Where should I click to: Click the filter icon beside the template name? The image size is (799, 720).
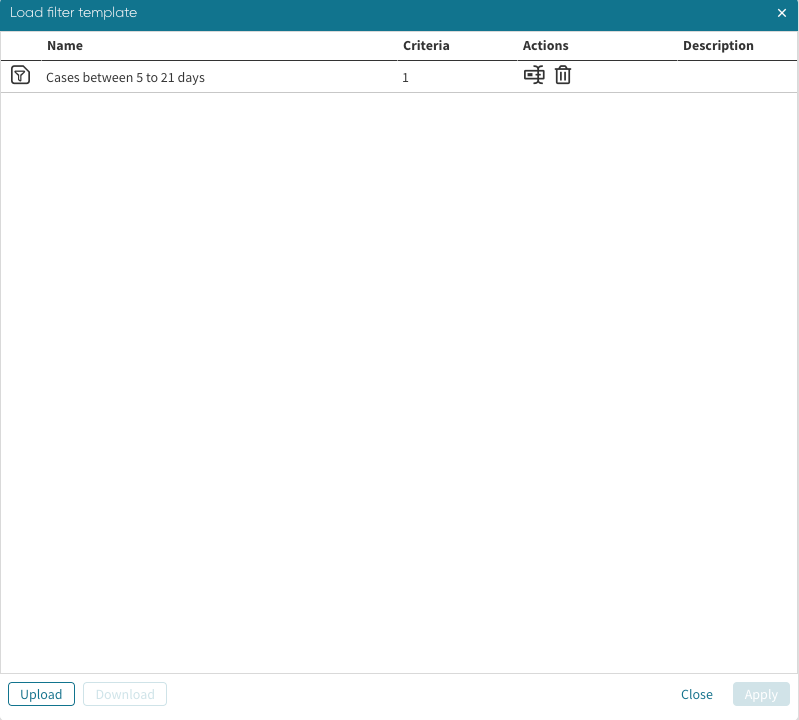20,76
